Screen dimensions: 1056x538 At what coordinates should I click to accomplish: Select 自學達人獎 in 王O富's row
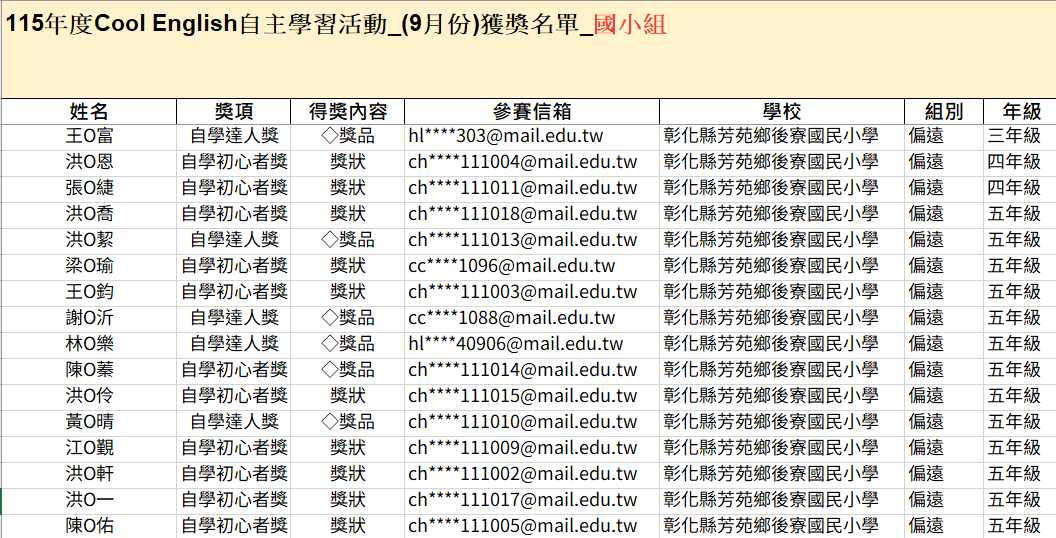pos(234,137)
